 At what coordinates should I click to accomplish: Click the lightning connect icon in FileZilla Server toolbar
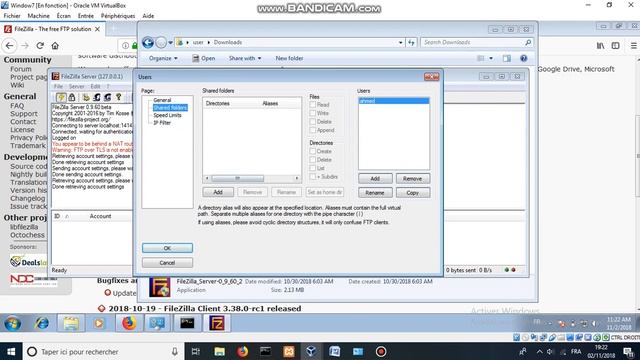click(x=61, y=97)
